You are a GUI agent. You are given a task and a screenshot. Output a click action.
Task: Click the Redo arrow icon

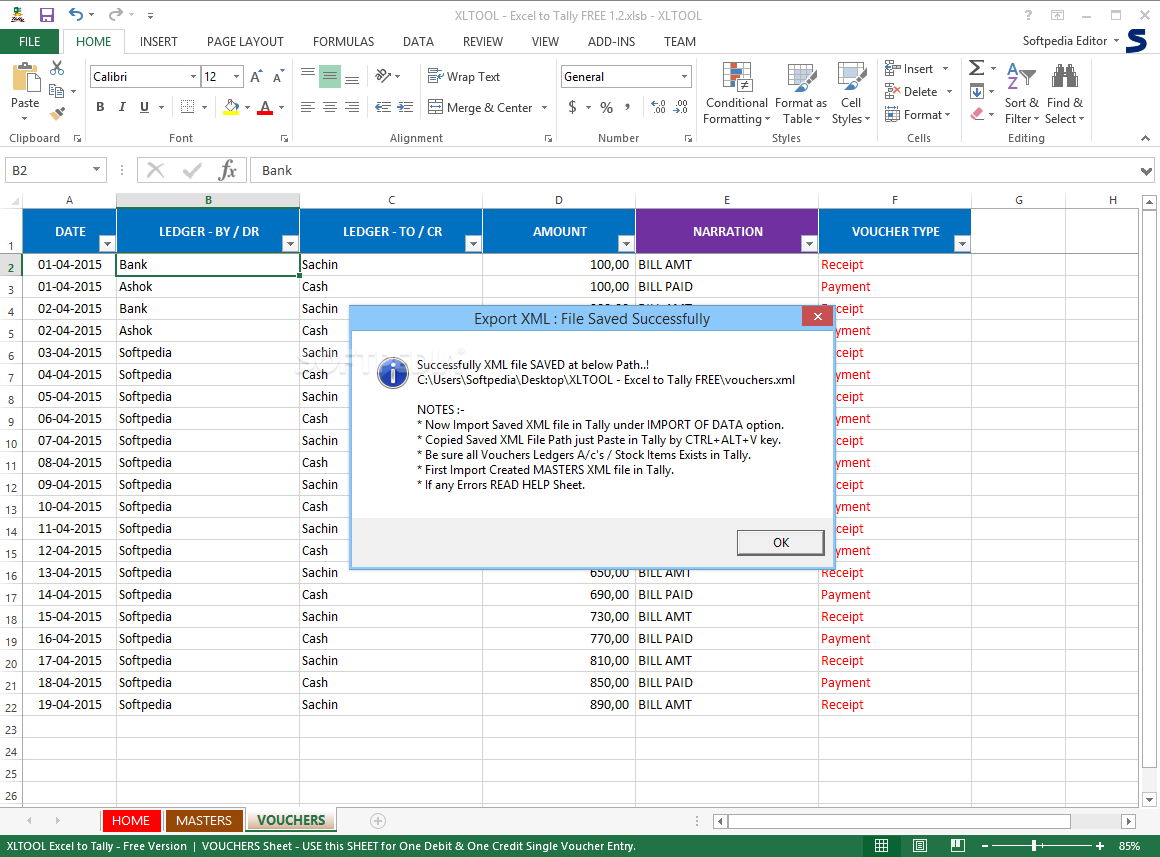coord(115,15)
